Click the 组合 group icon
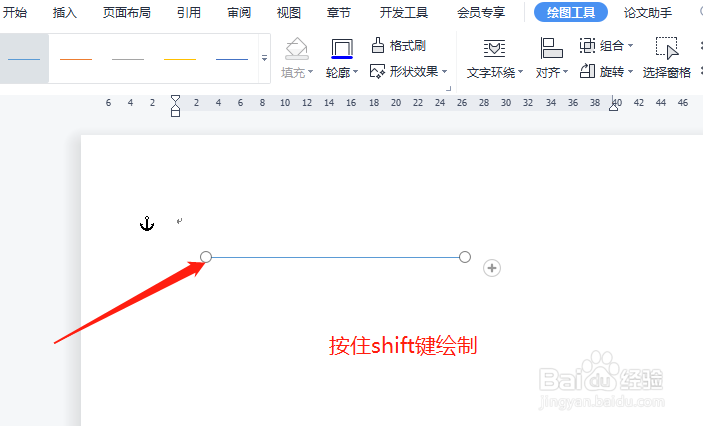The height and width of the screenshot is (426, 703). pyautogui.click(x=587, y=45)
